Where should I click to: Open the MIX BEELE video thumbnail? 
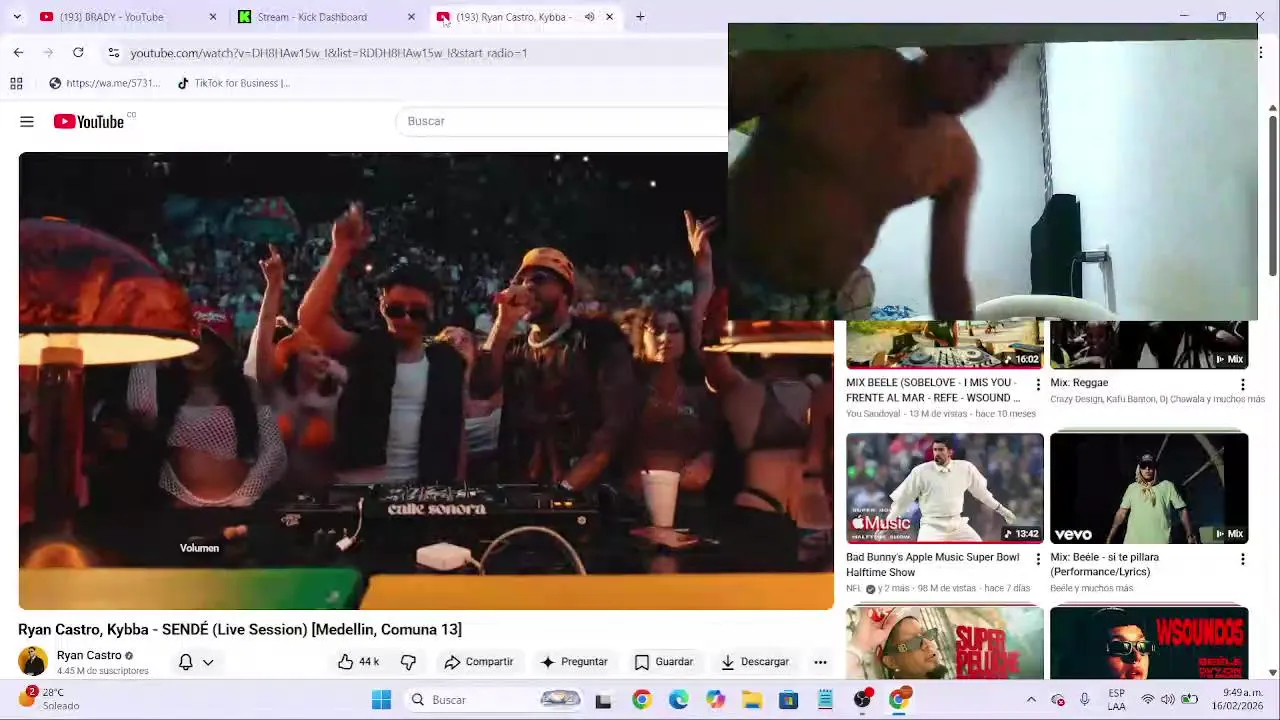pos(945,344)
